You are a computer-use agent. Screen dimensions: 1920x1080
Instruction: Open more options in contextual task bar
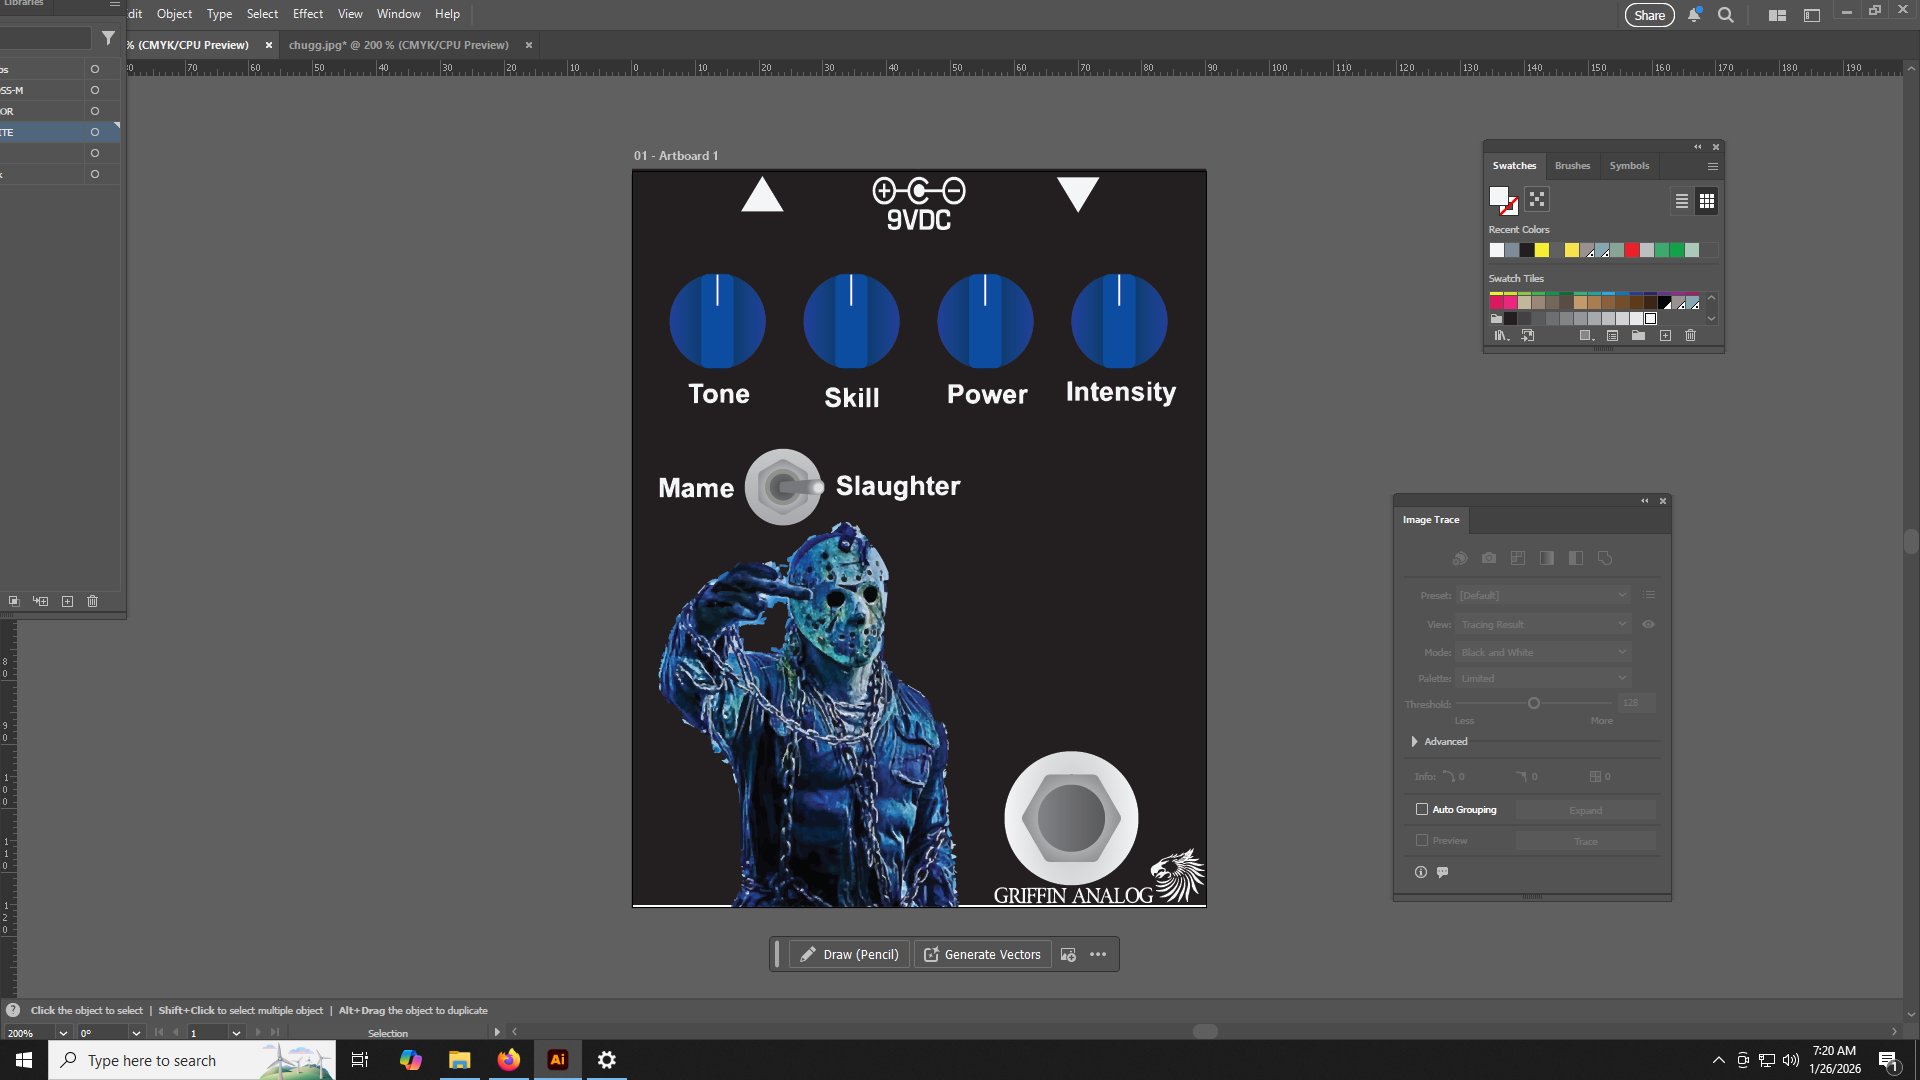1098,954
